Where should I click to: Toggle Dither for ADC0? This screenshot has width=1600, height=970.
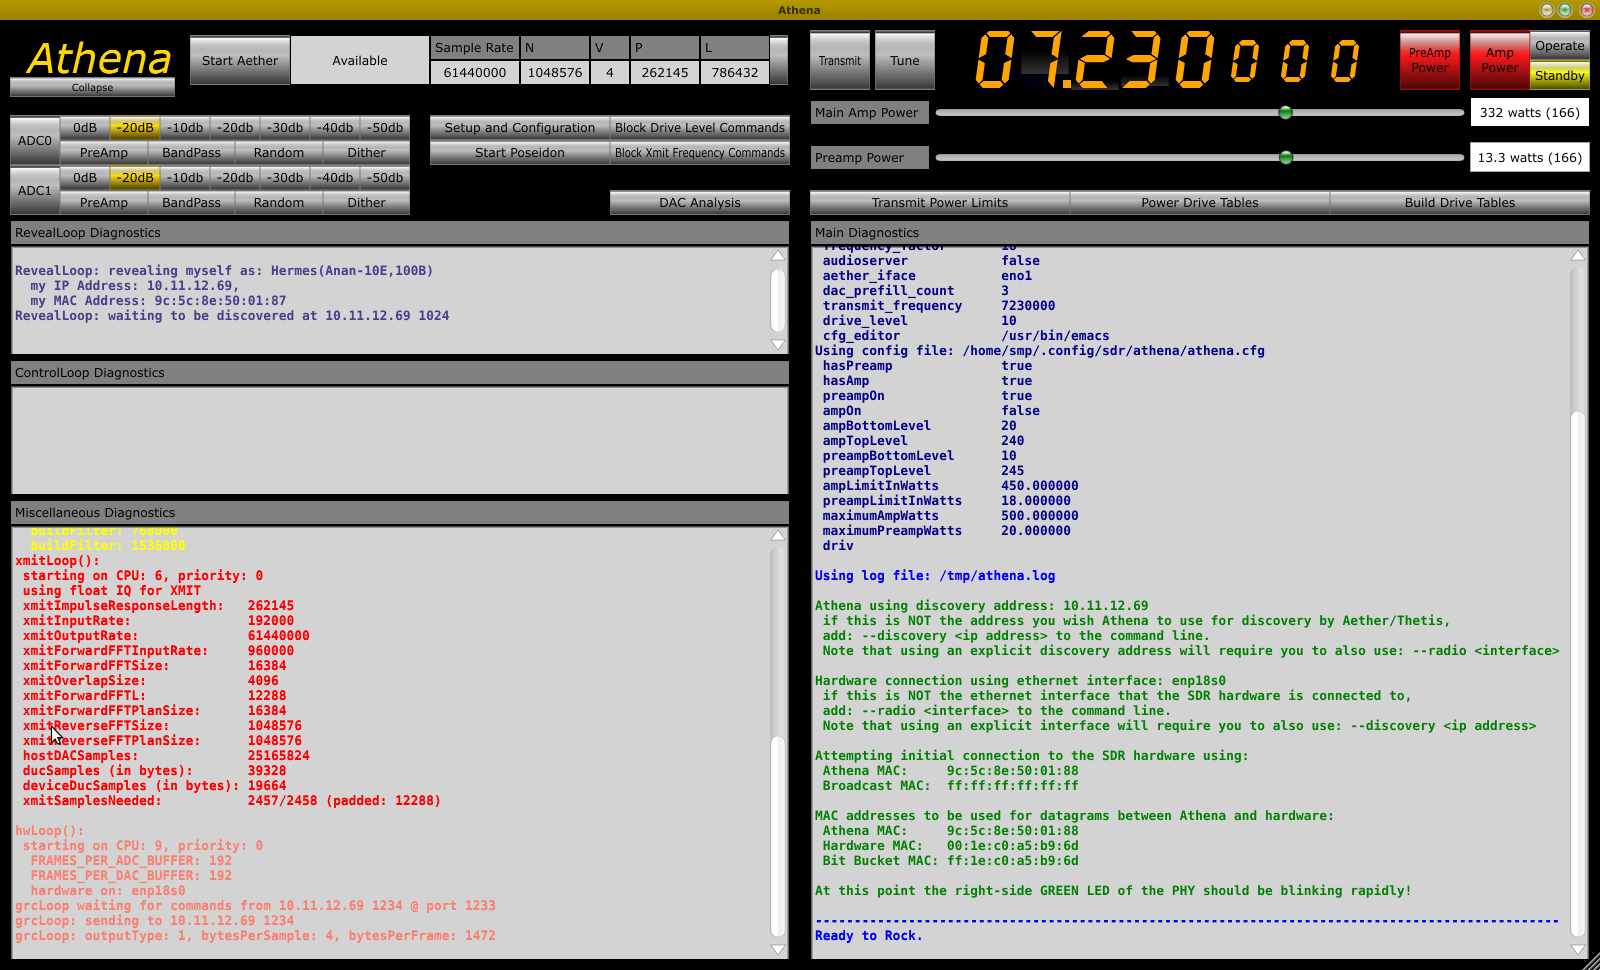click(x=367, y=153)
